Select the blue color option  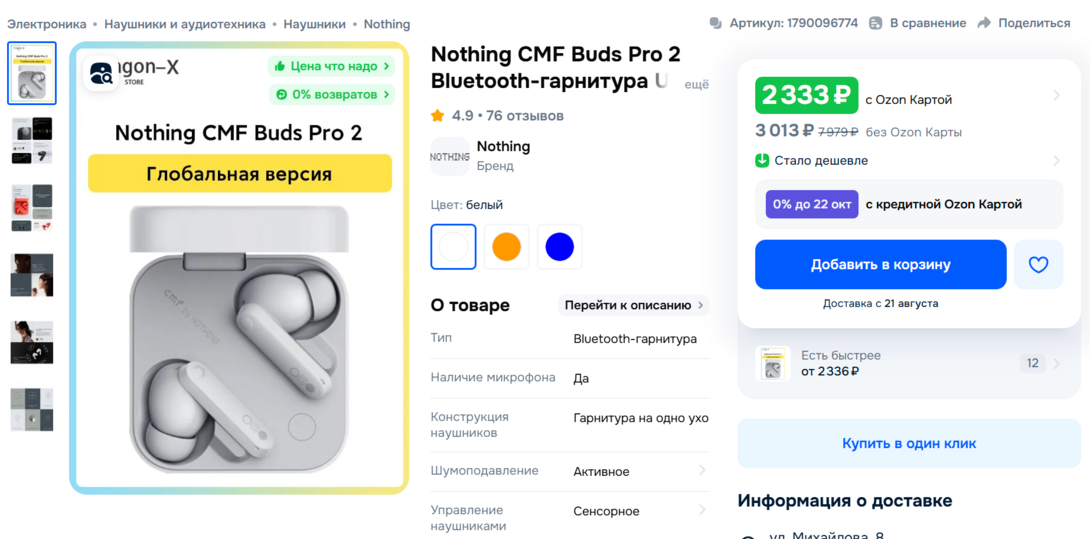point(560,247)
